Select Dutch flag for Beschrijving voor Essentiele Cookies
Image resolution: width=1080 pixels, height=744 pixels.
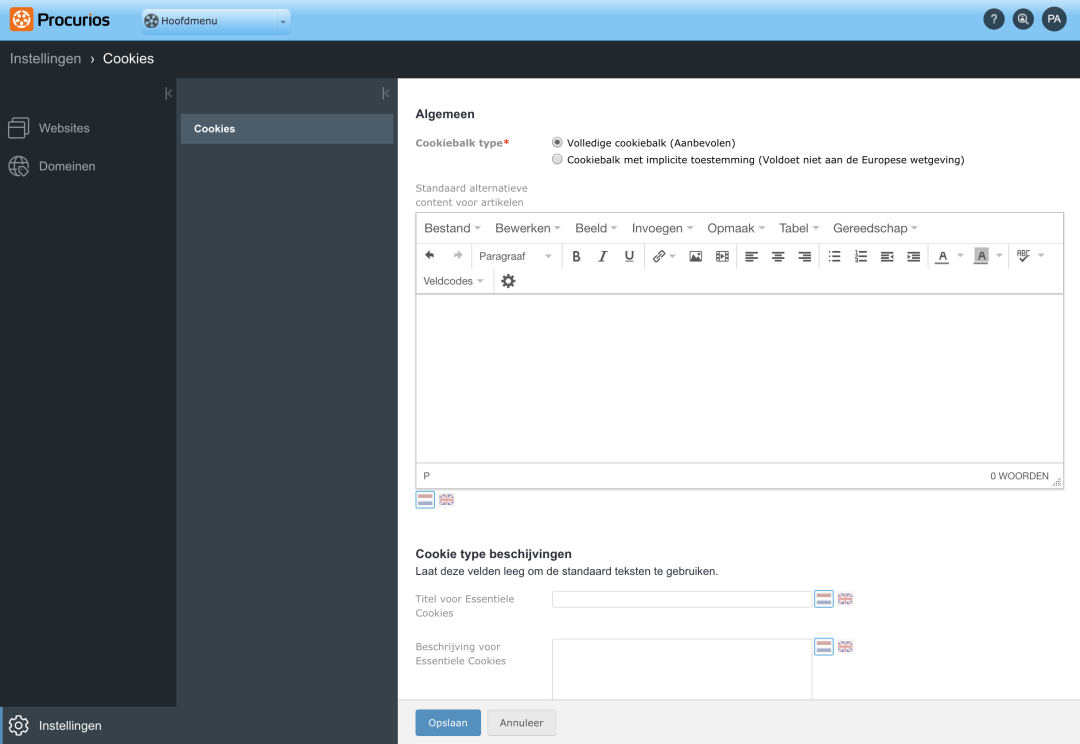pyautogui.click(x=824, y=646)
